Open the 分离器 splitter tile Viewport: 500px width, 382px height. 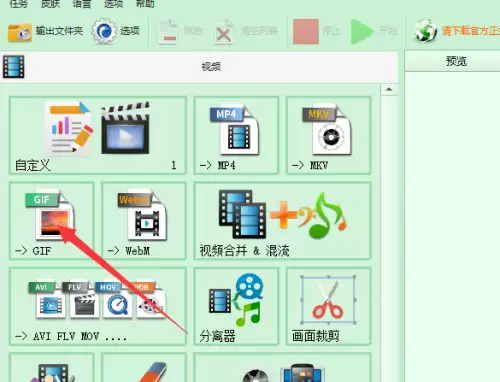236,306
